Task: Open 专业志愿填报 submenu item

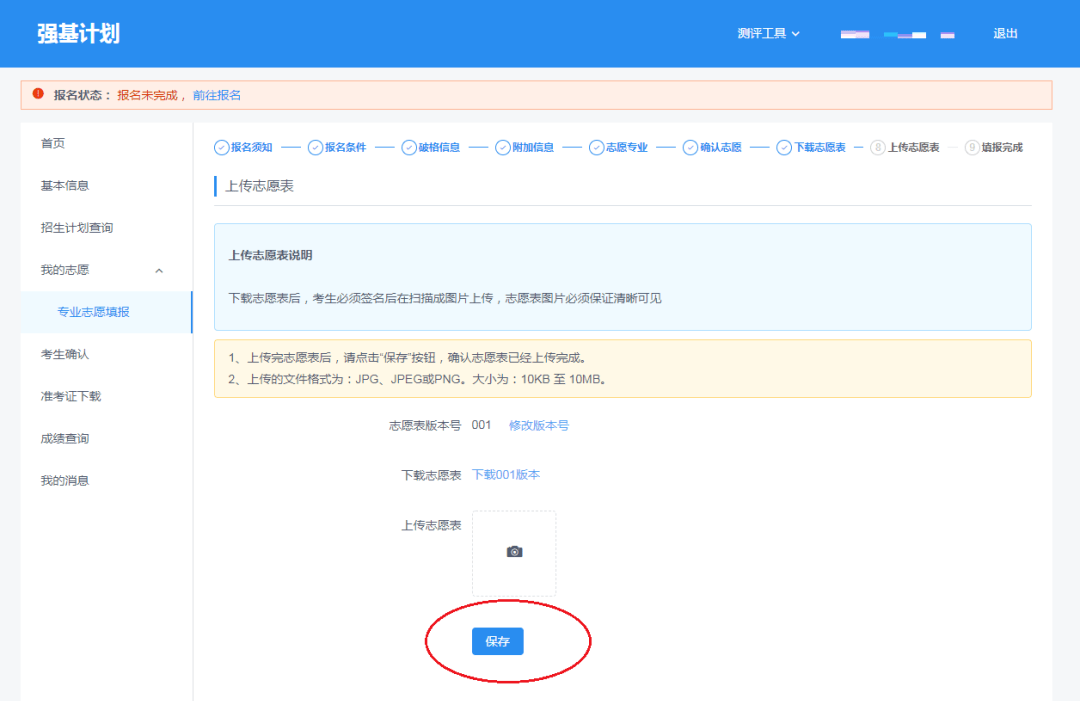Action: (94, 312)
